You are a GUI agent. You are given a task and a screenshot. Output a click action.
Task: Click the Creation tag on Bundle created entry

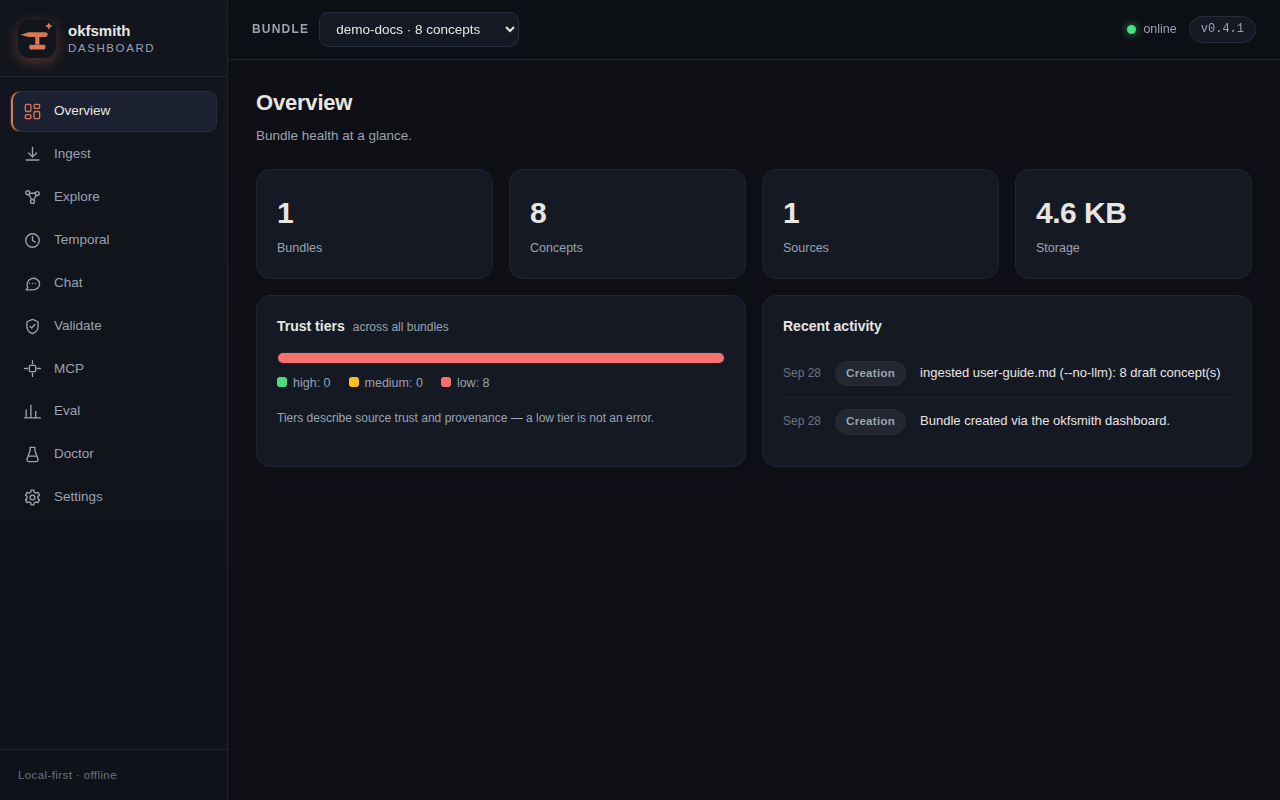click(x=870, y=421)
